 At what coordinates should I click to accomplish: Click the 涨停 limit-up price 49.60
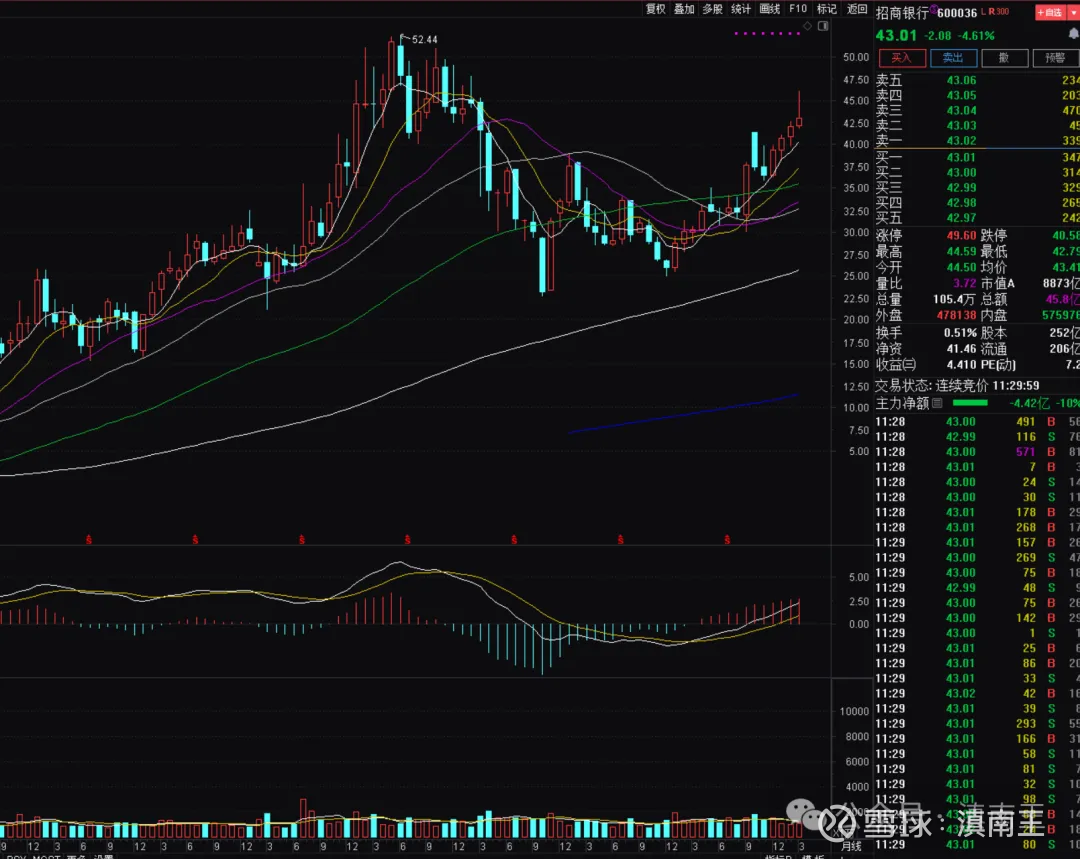pyautogui.click(x=961, y=236)
